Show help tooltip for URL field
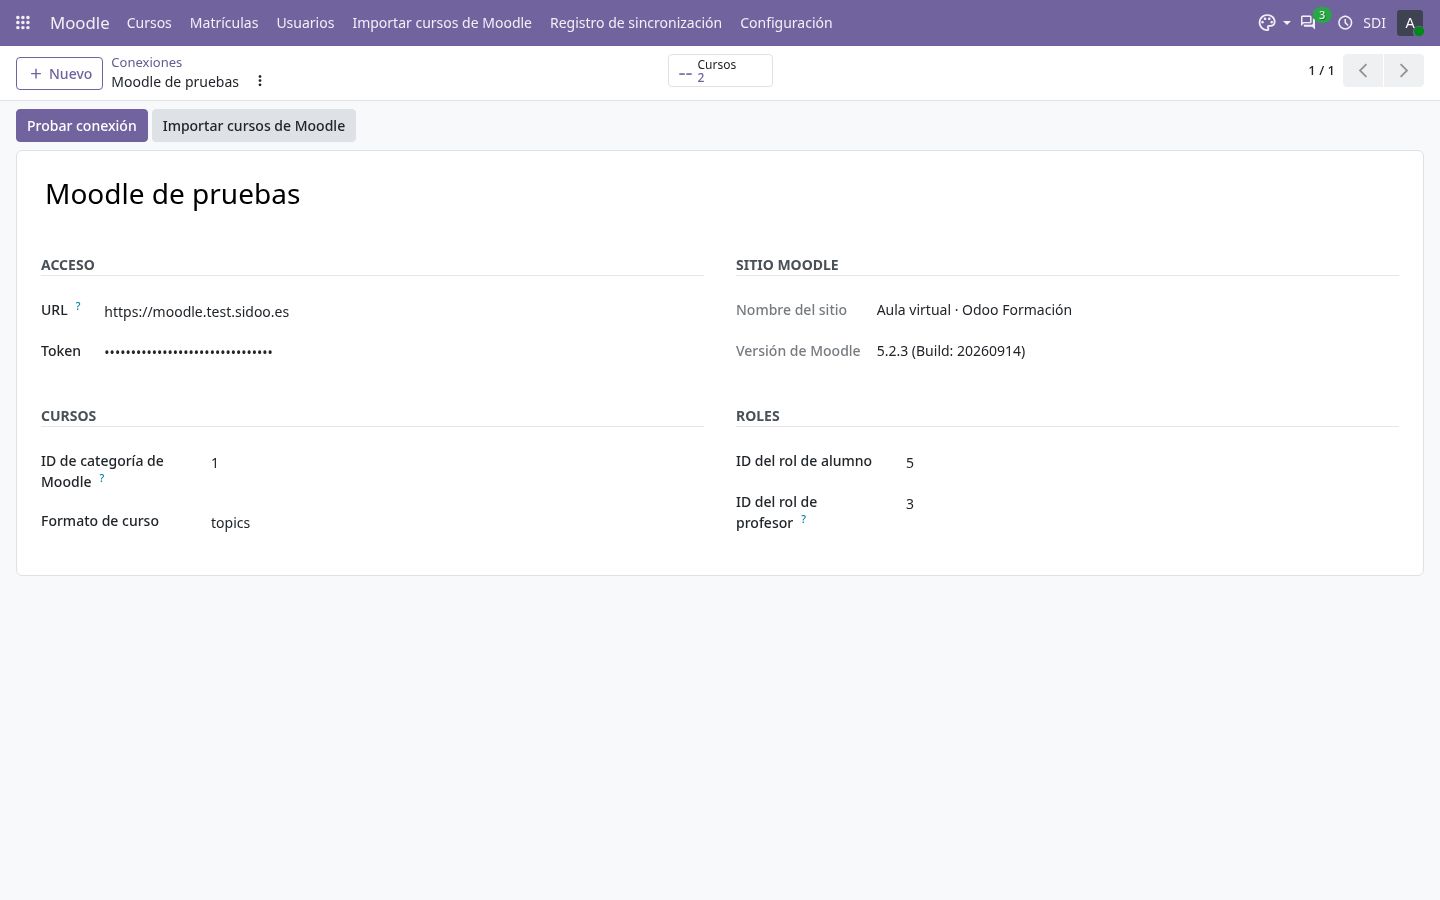 78,306
